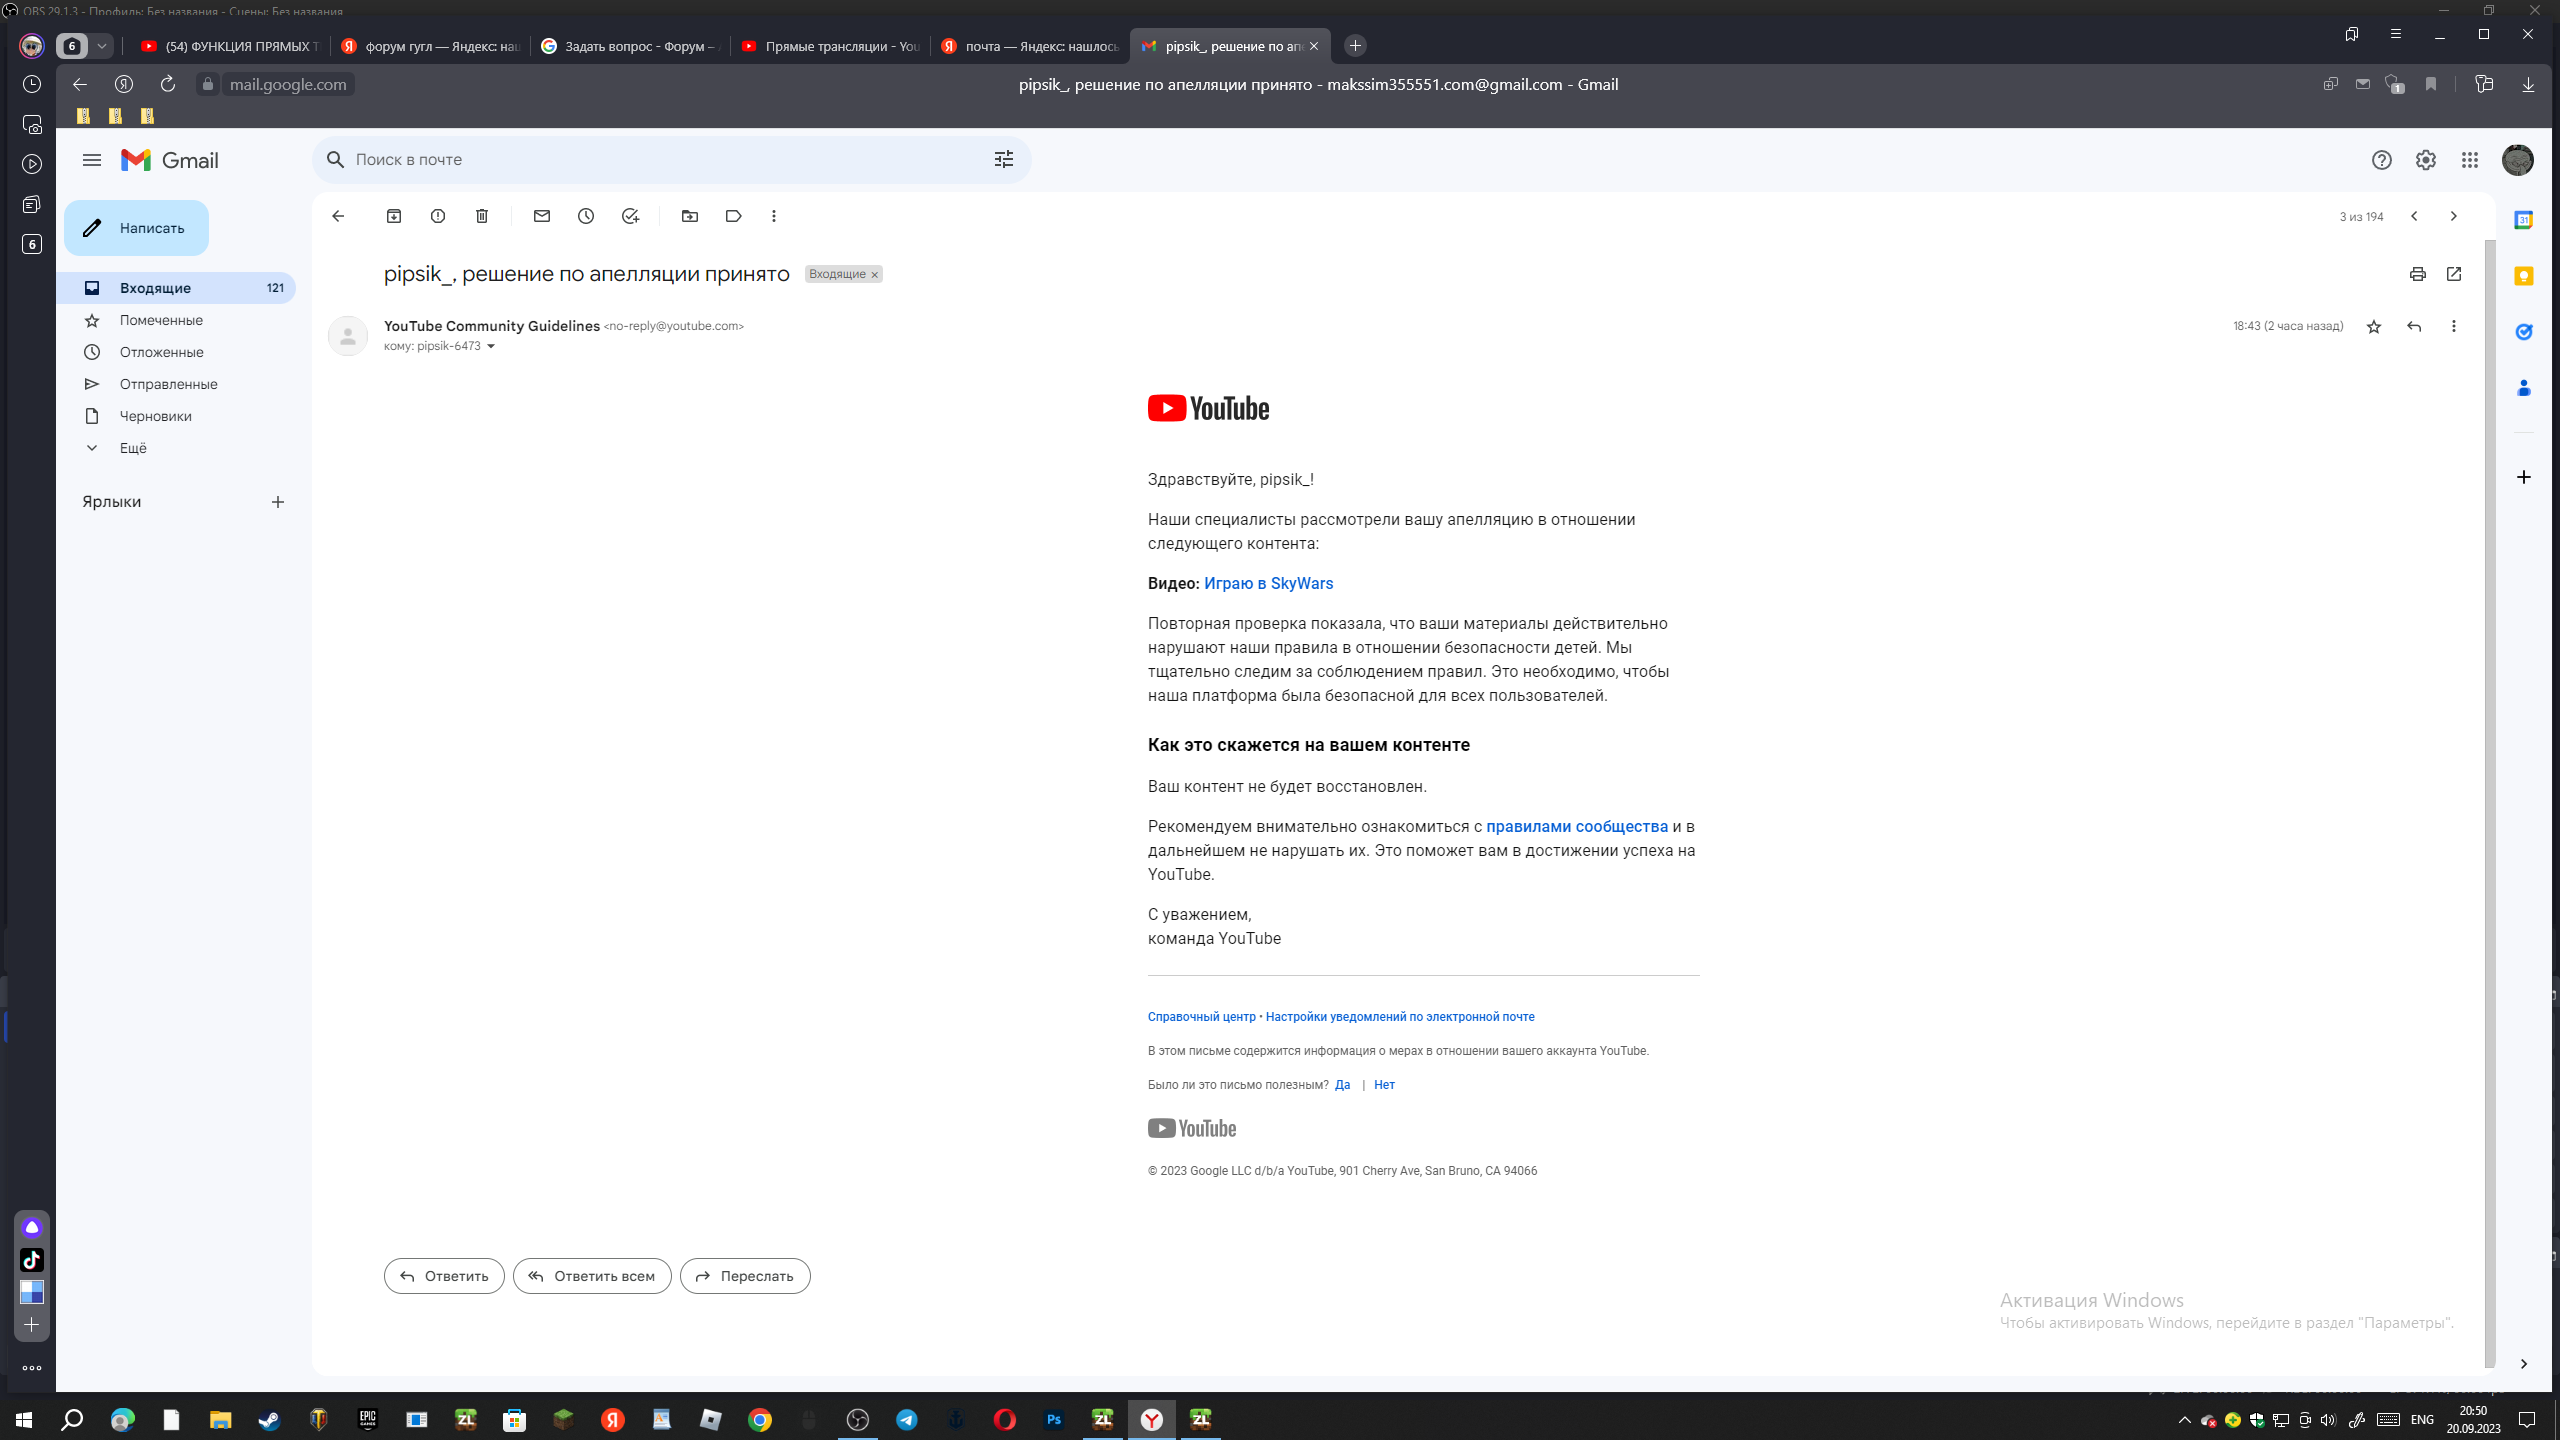The image size is (2560, 1440).
Task: Snooze this email with clock icon
Action: pos(586,216)
